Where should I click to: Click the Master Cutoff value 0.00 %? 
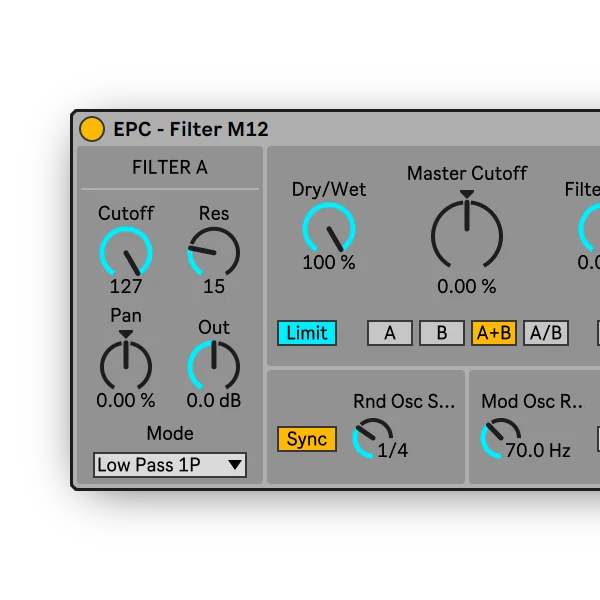tap(467, 286)
